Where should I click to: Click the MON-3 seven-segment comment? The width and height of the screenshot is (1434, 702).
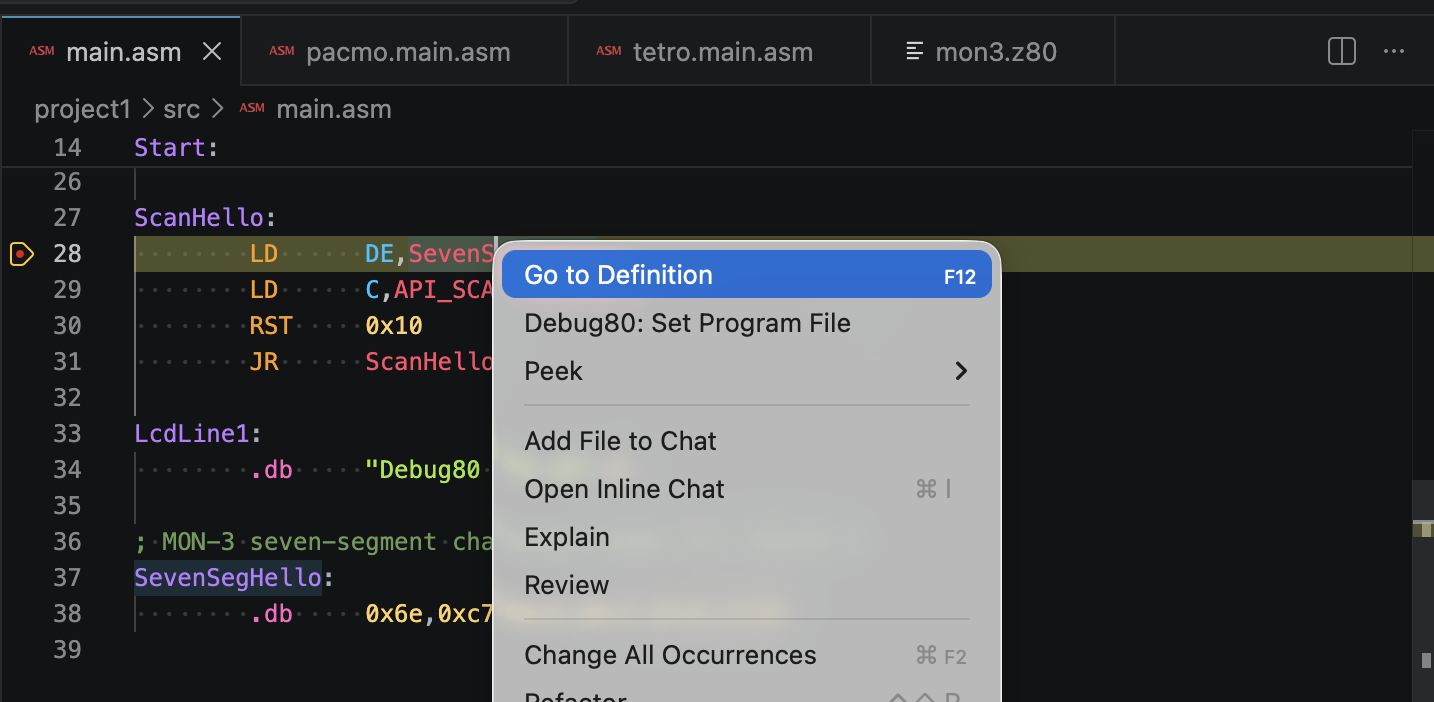[314, 542]
